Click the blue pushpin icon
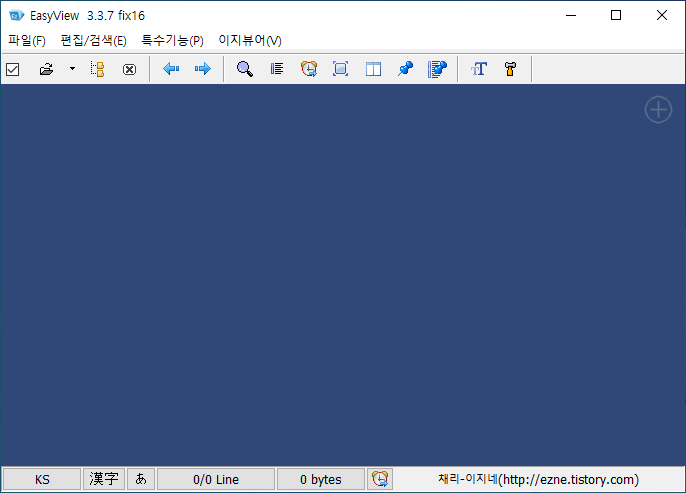This screenshot has height=493, width=686. point(405,69)
